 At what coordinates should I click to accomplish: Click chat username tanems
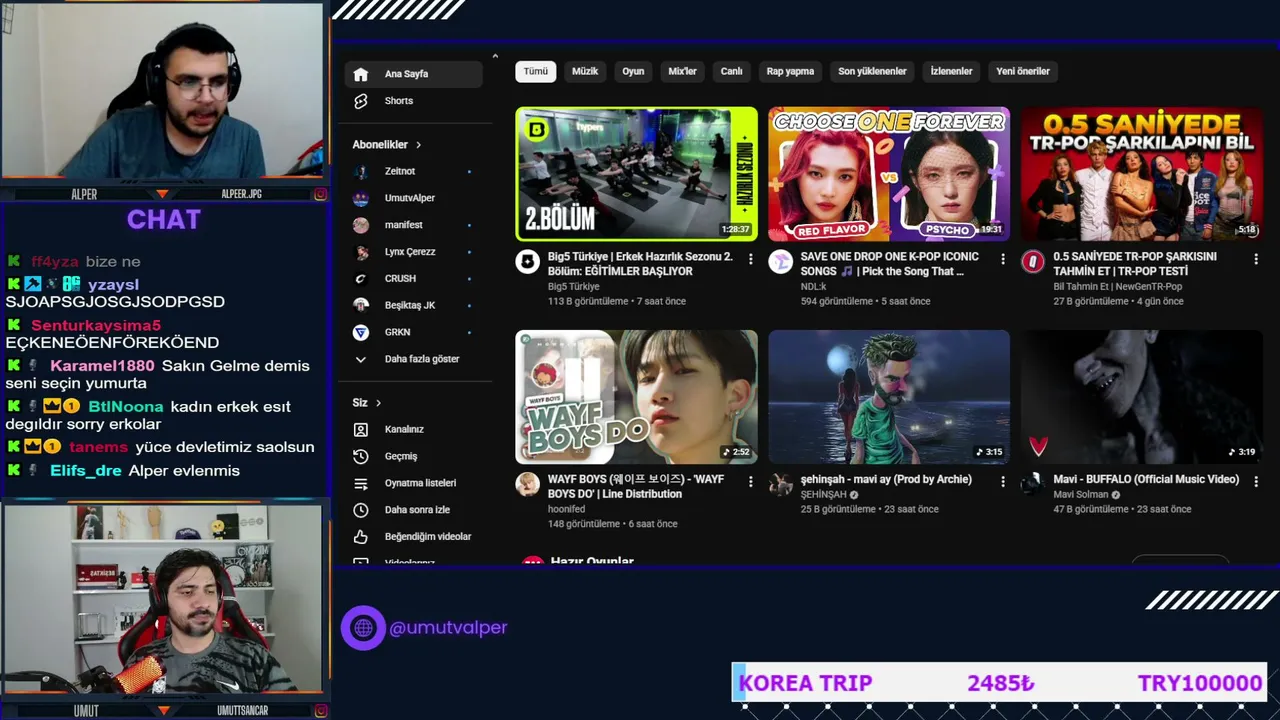(x=99, y=447)
